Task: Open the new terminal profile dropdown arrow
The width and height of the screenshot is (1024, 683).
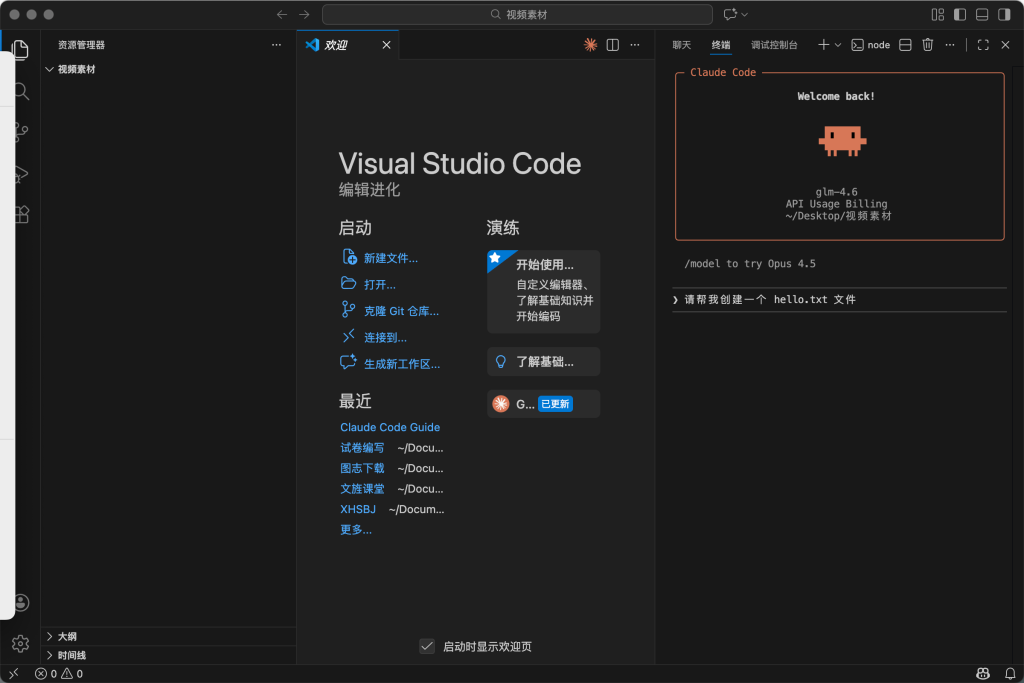Action: [838, 45]
